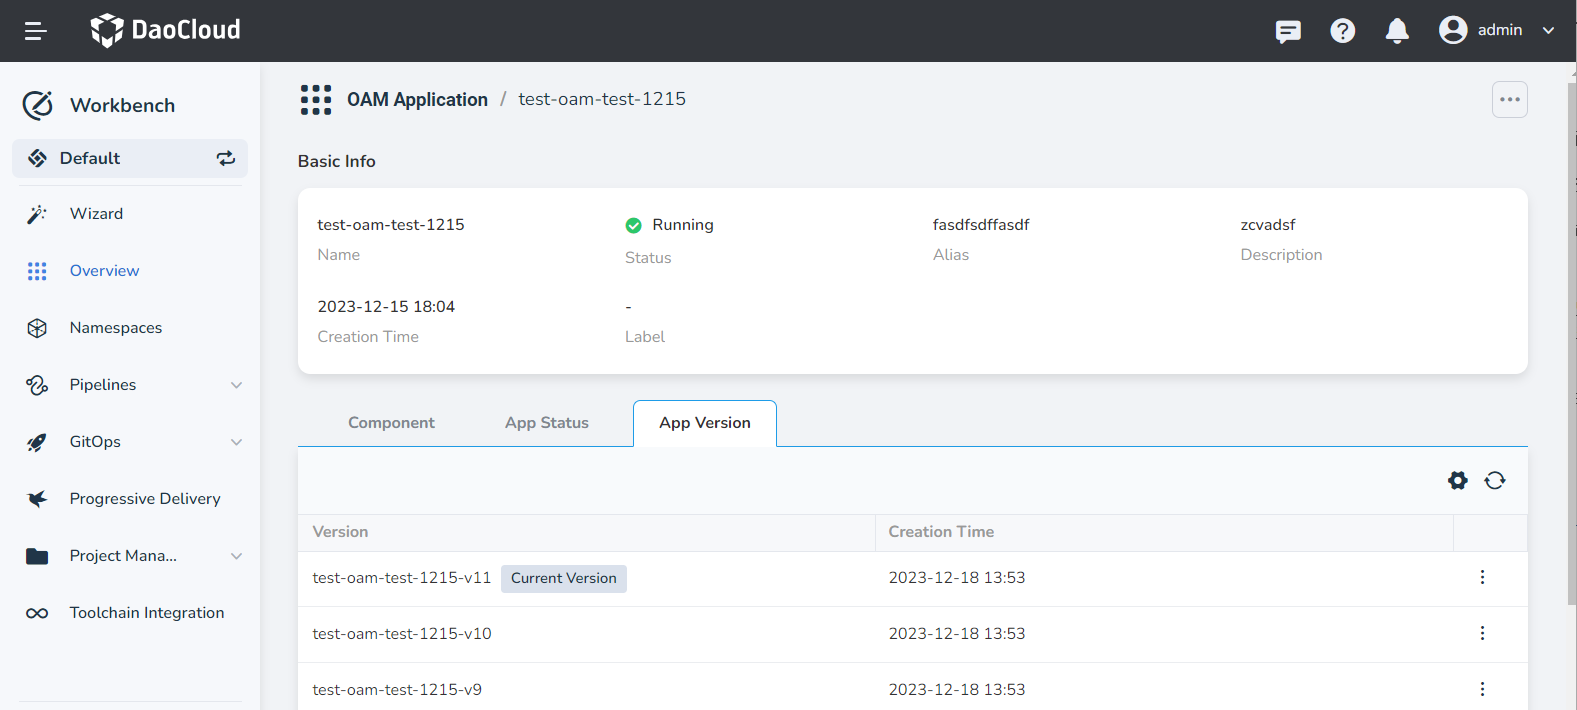Click the three-dot menu for v9
Screen dimensions: 1577x710
pyautogui.click(x=1482, y=689)
